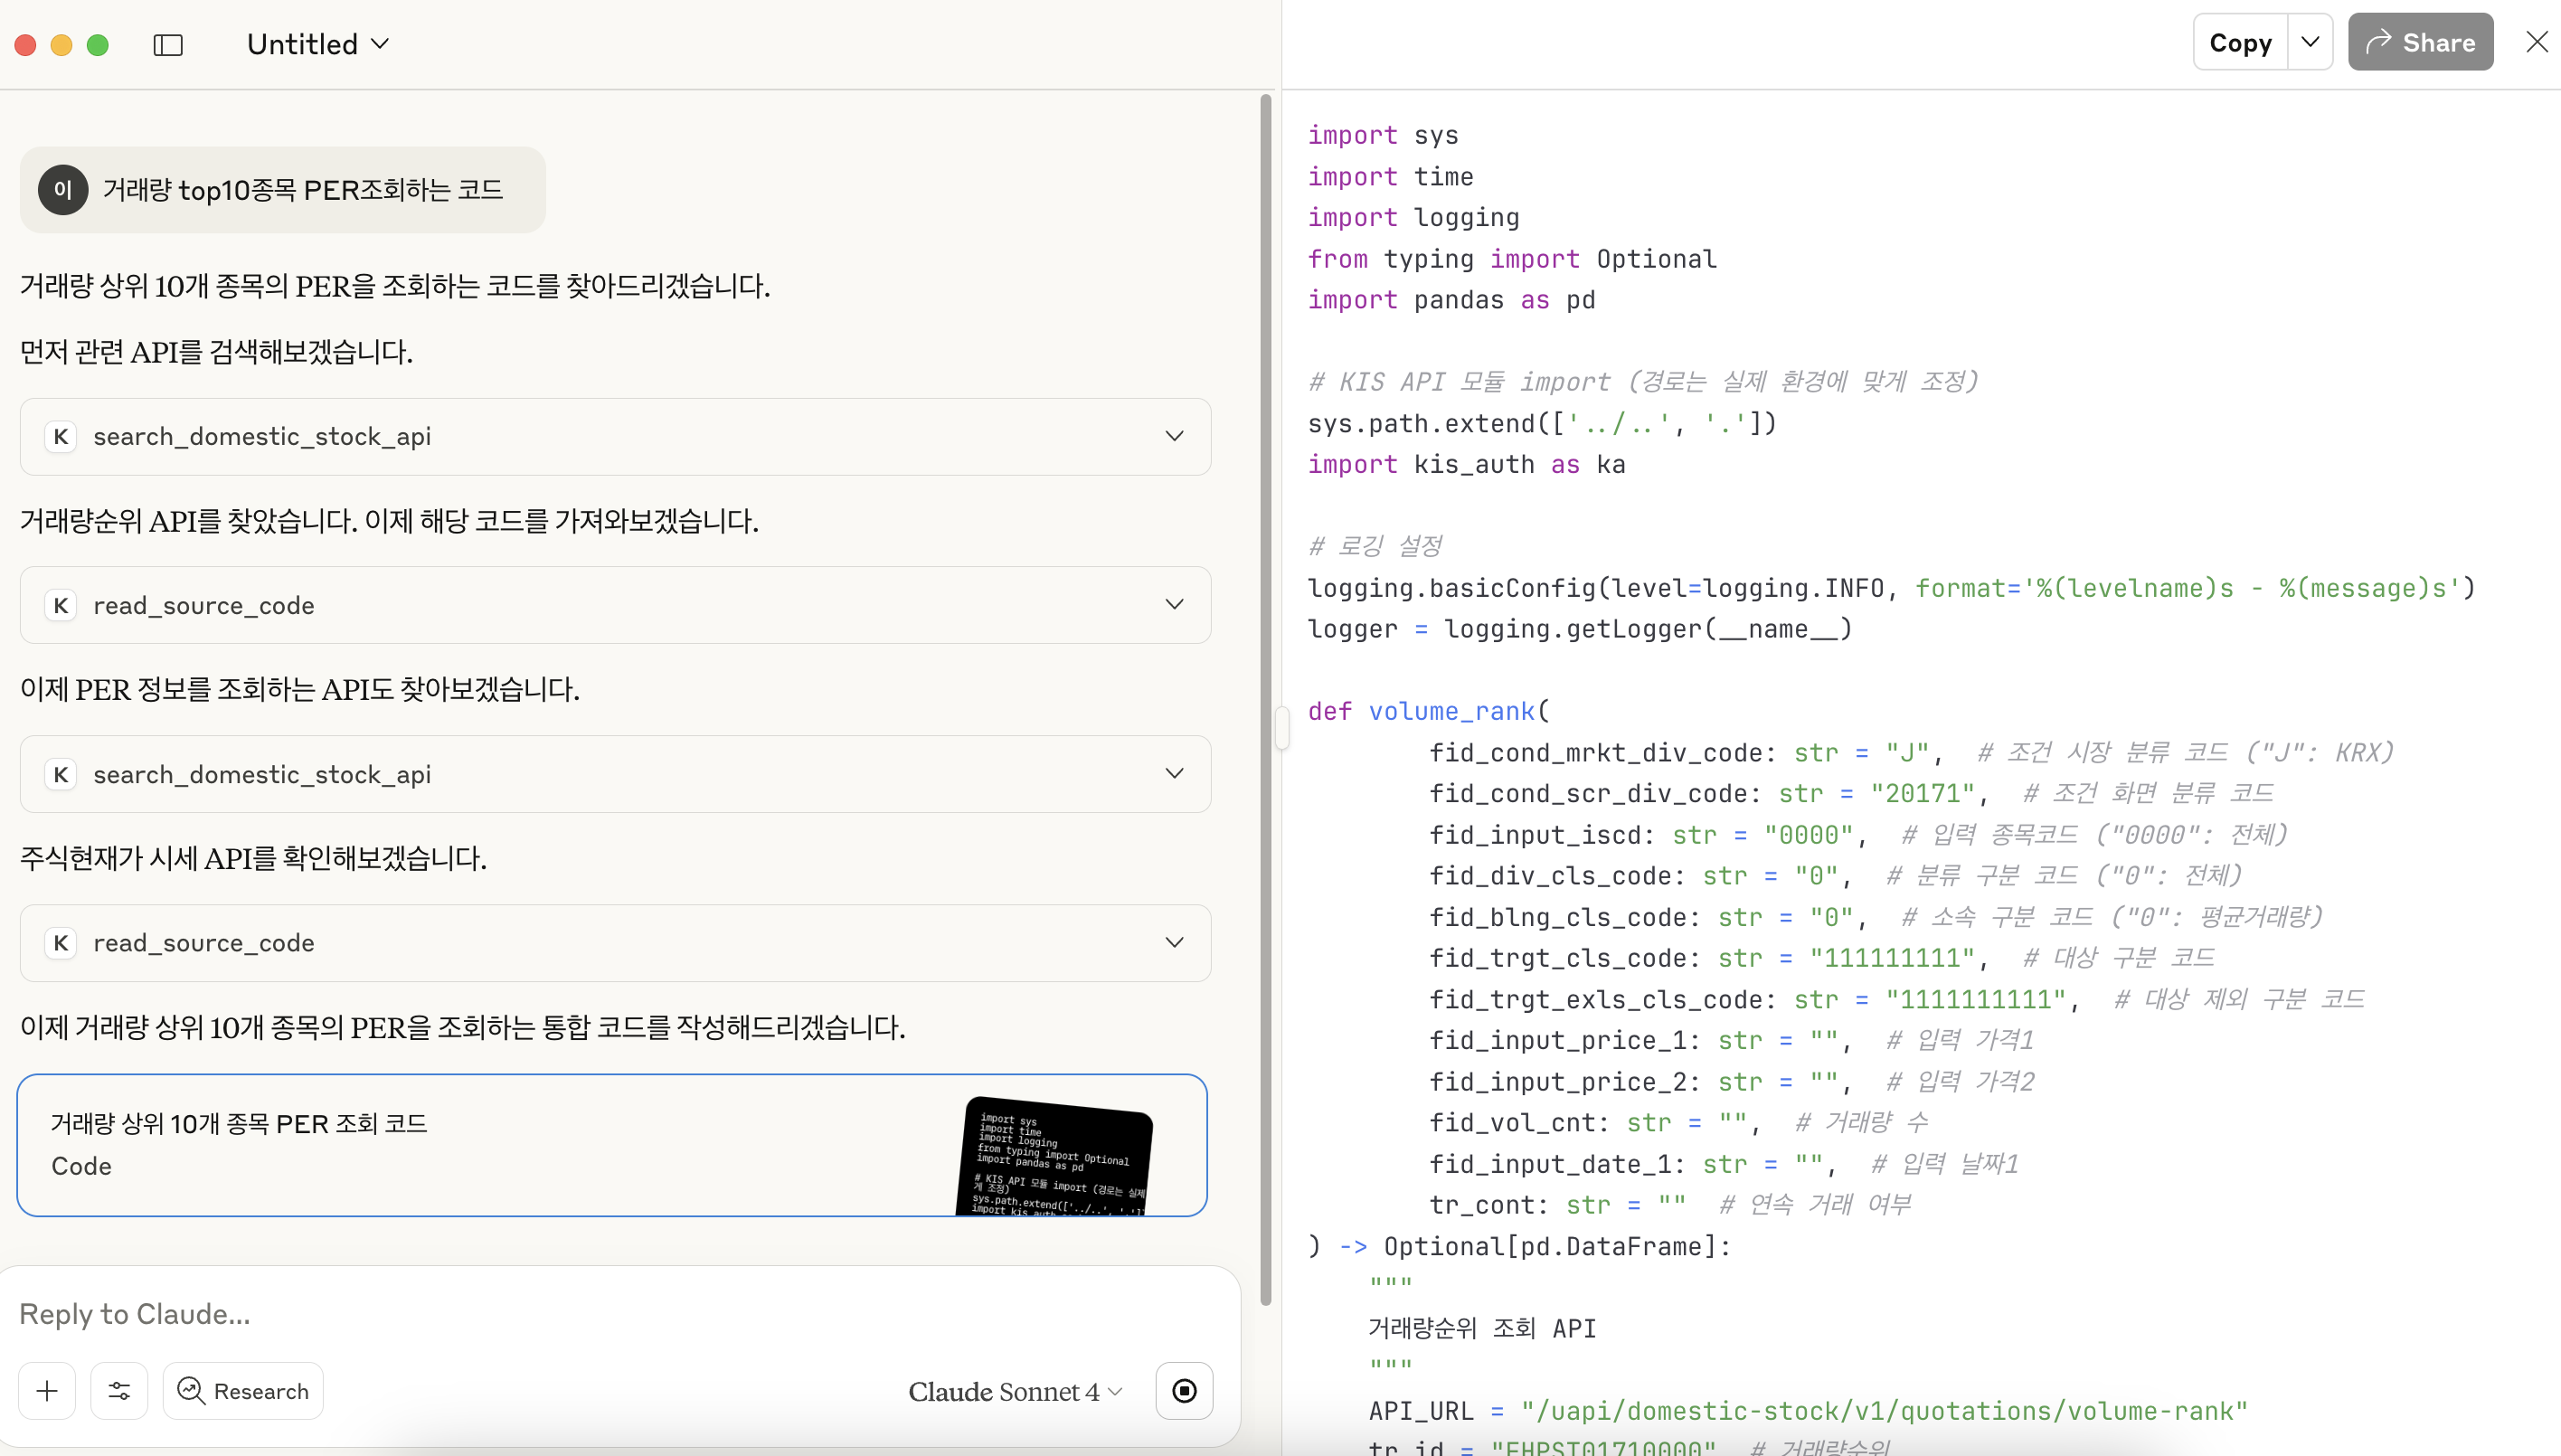Click the 'import pandas as pd' line
Image resolution: width=2561 pixels, height=1456 pixels.
(1451, 300)
